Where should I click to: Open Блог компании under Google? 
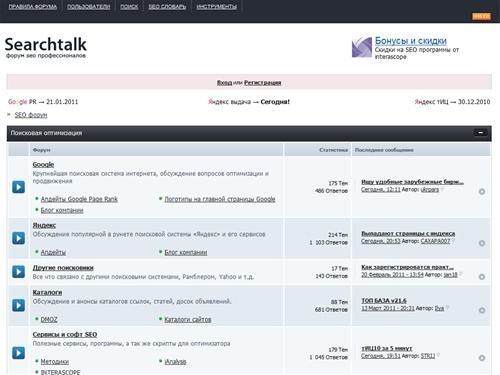coord(62,210)
